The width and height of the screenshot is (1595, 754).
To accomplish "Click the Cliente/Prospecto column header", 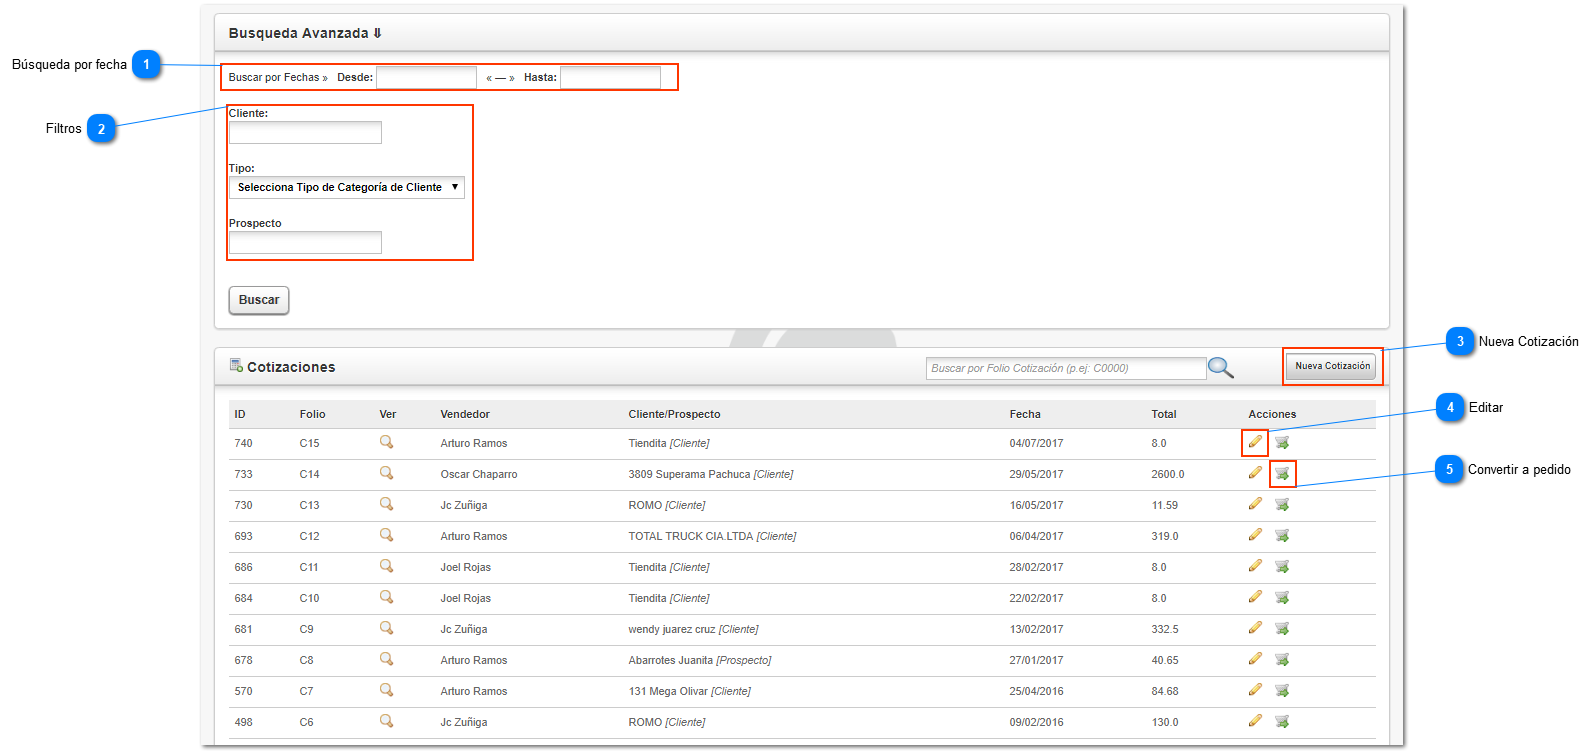I will click(x=674, y=414).
